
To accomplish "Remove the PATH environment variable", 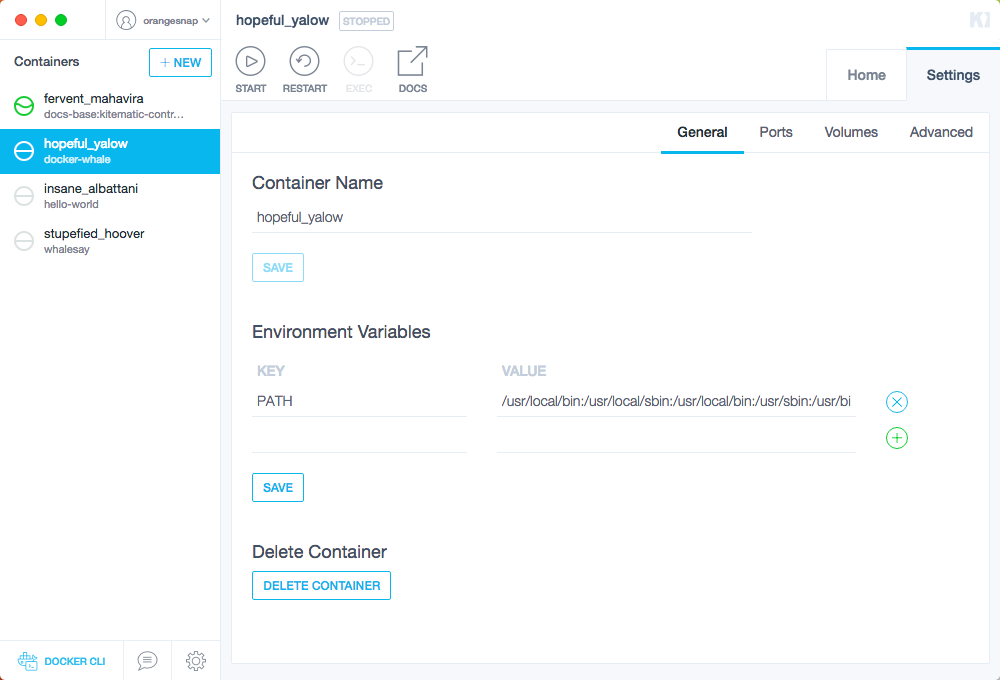I will pyautogui.click(x=897, y=402).
